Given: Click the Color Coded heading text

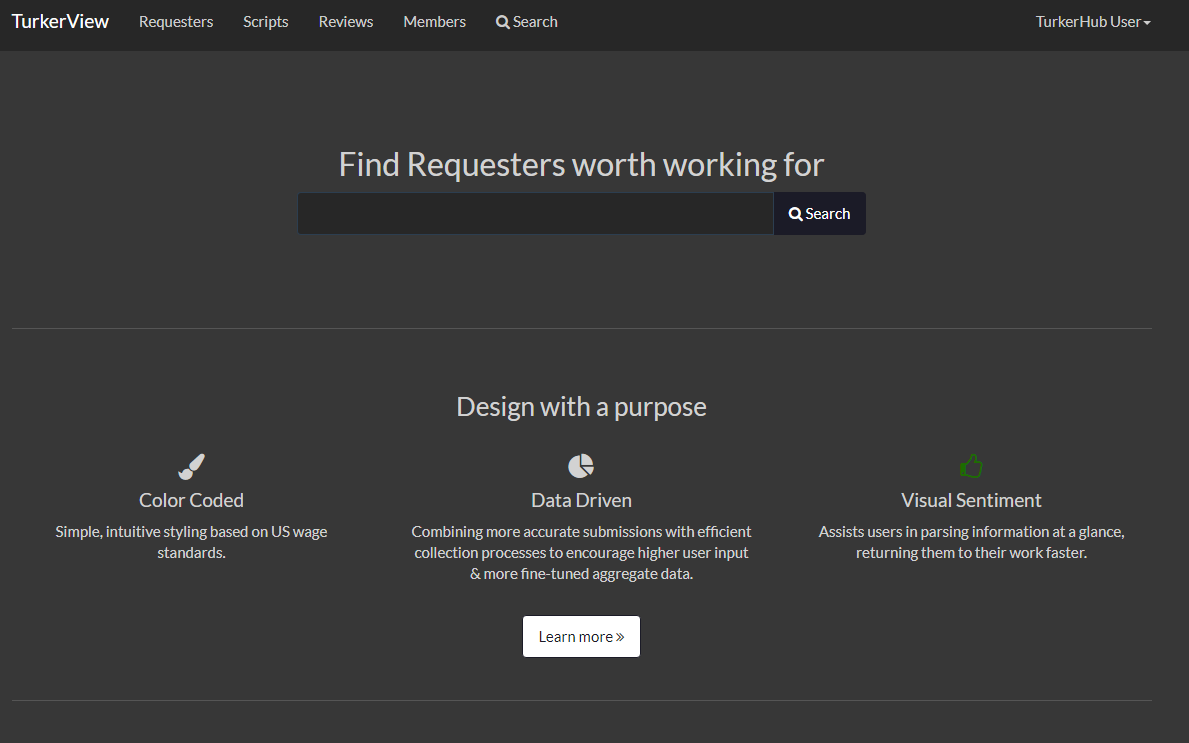Looking at the screenshot, I should pos(191,500).
